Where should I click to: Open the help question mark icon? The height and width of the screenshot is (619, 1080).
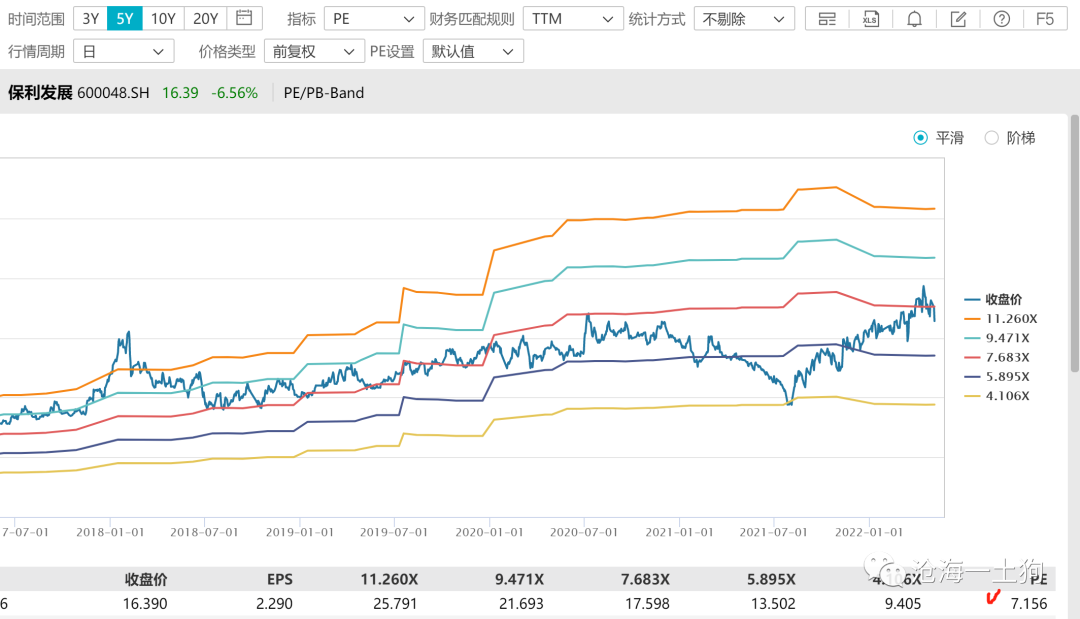click(1001, 19)
